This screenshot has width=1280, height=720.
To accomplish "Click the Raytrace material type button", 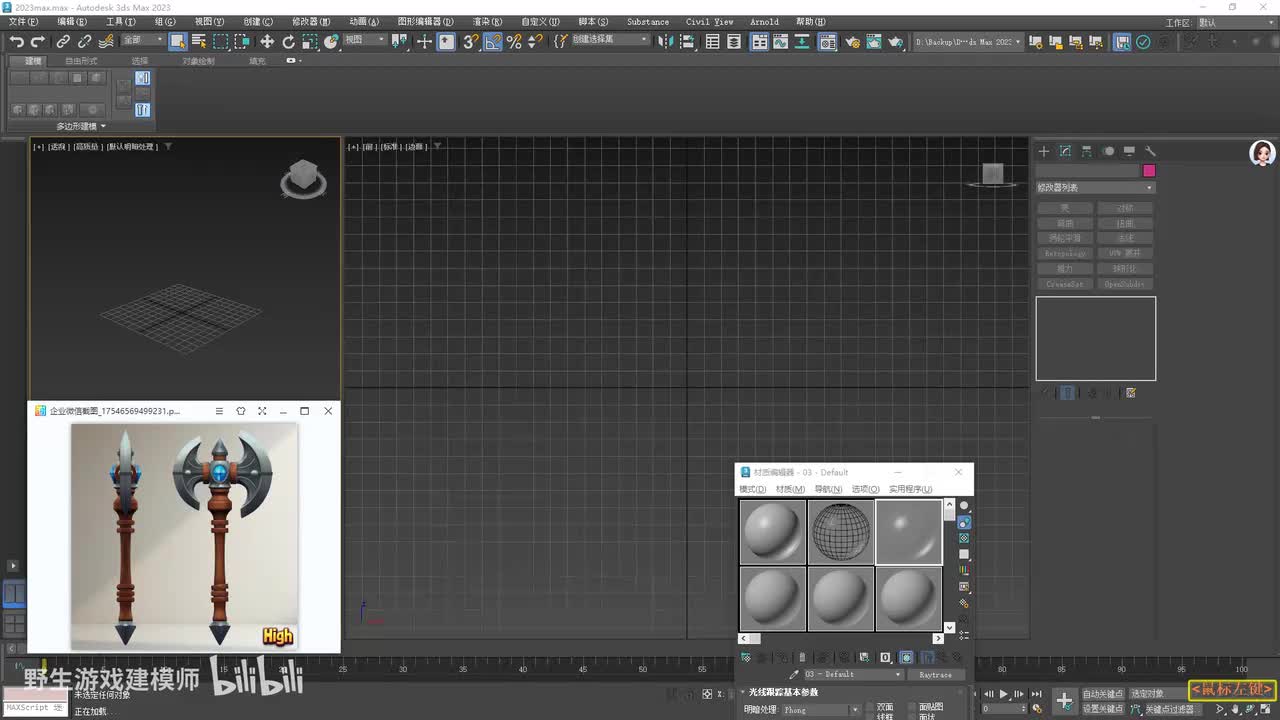I will pyautogui.click(x=936, y=675).
